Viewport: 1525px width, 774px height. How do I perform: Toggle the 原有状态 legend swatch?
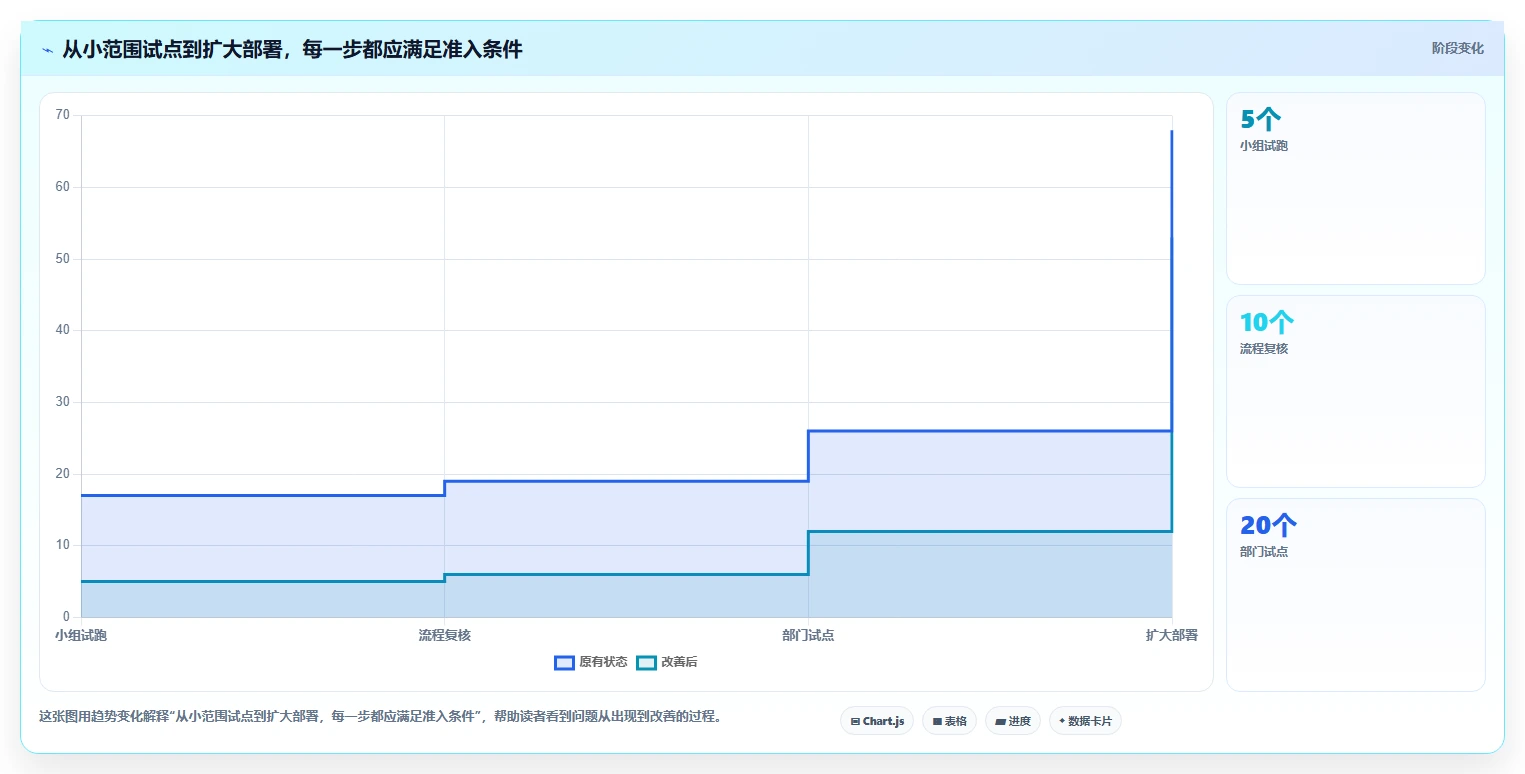[x=564, y=662]
